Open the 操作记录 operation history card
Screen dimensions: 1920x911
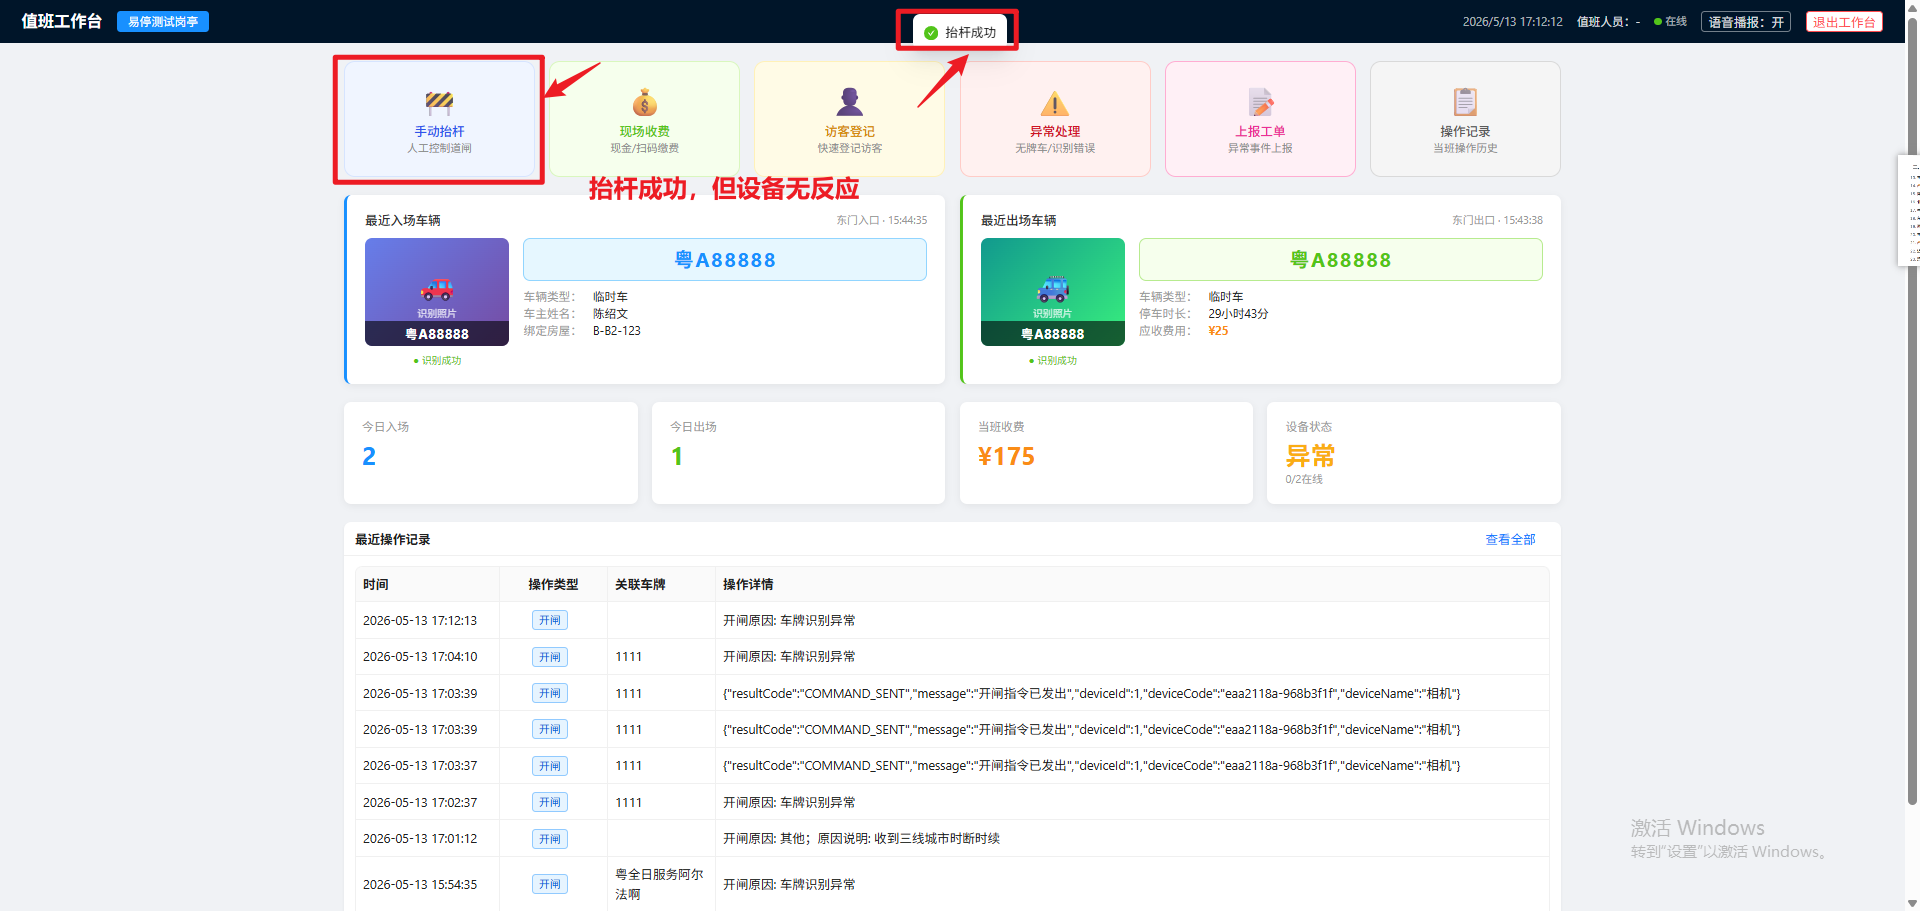1465,119
